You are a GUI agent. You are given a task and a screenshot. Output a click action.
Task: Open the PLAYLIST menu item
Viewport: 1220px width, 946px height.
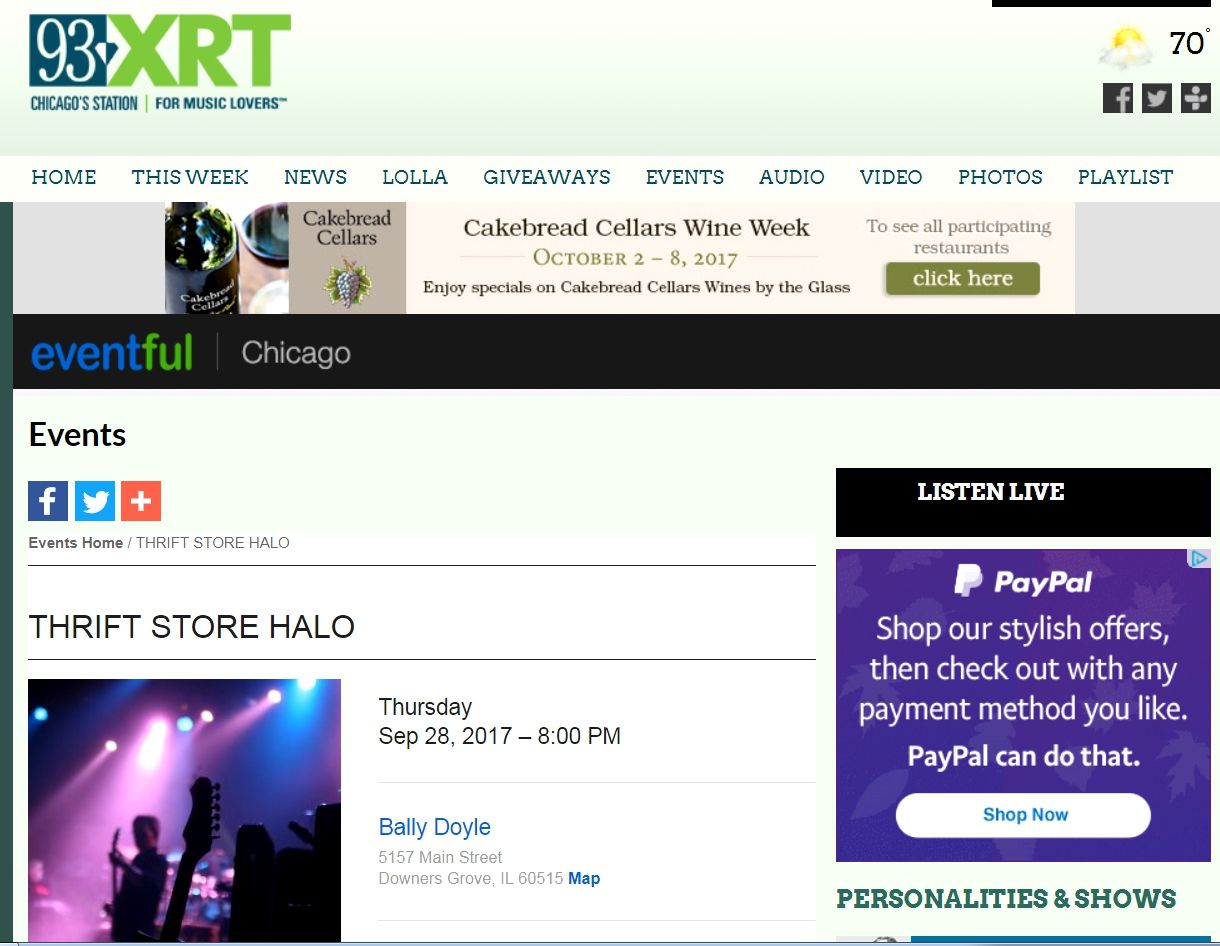pyautogui.click(x=1125, y=177)
